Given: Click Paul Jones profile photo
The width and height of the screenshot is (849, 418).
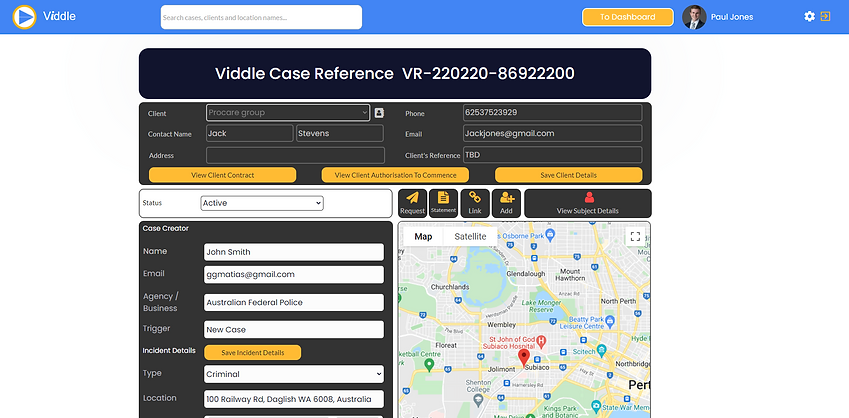Looking at the screenshot, I should tap(694, 17).
